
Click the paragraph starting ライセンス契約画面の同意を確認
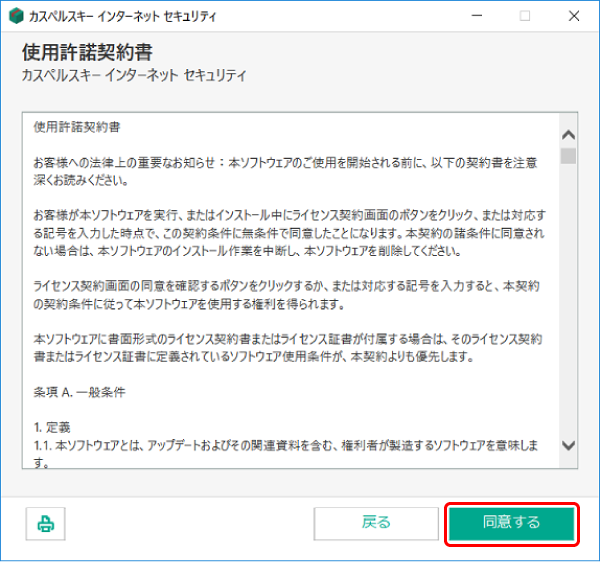[x=286, y=295]
